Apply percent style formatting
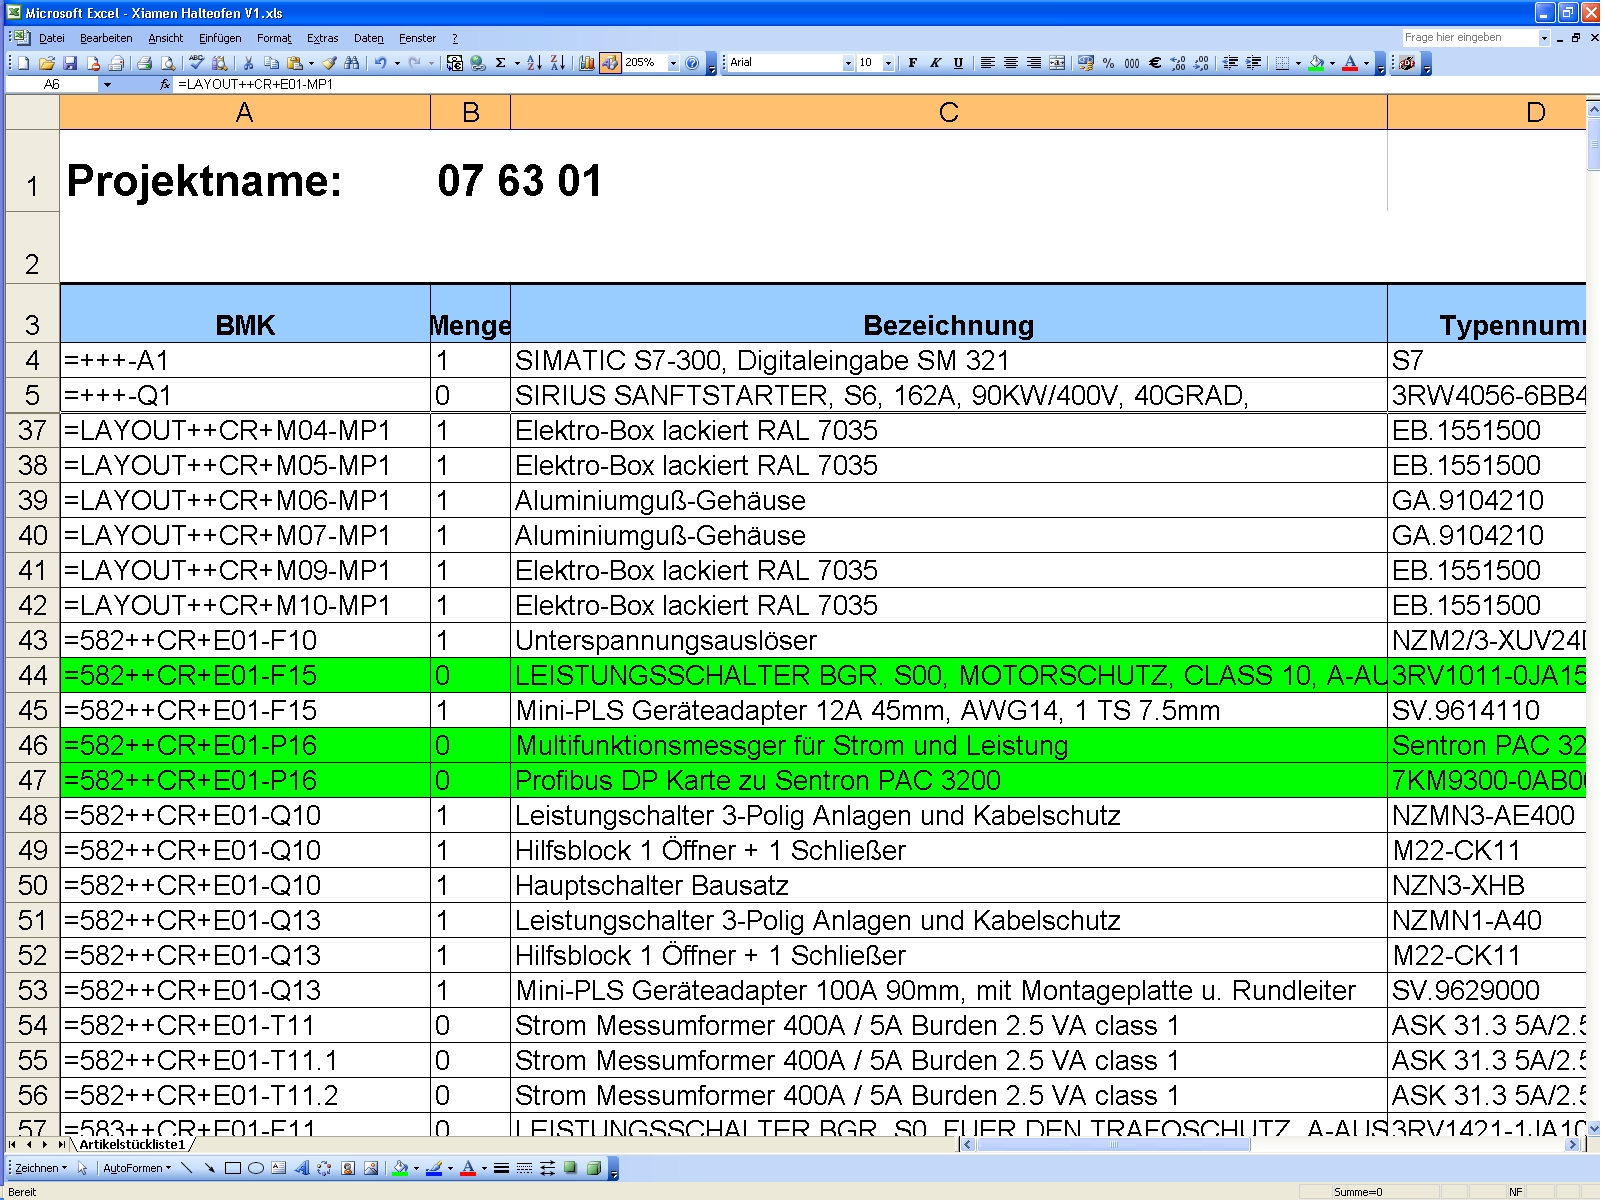The height and width of the screenshot is (1200, 1604). pos(1108,63)
